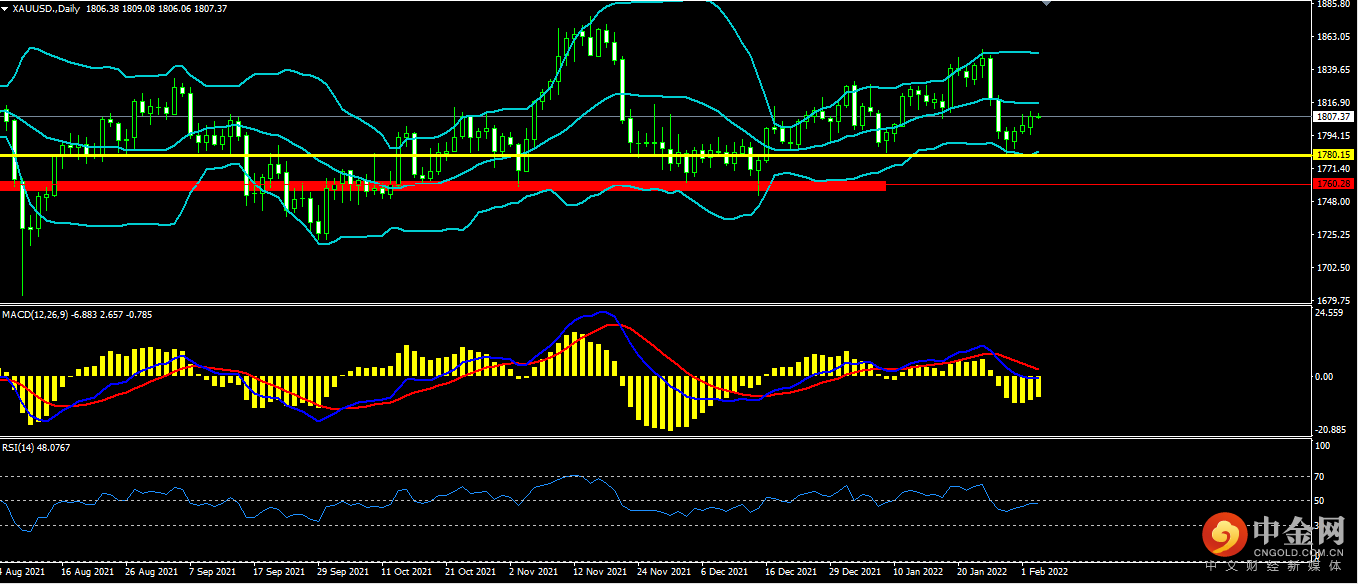Select the yellow horizontal support line
Viewport: 1359px width, 584px height.
655,155
